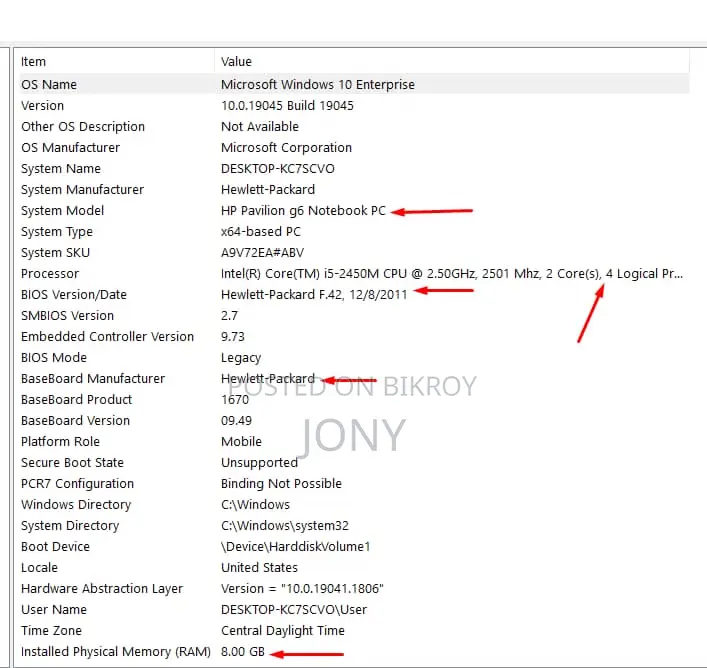This screenshot has height=668, width=707.
Task: Click value HP Pavilion g6 Notebook PC
Action: point(303,211)
